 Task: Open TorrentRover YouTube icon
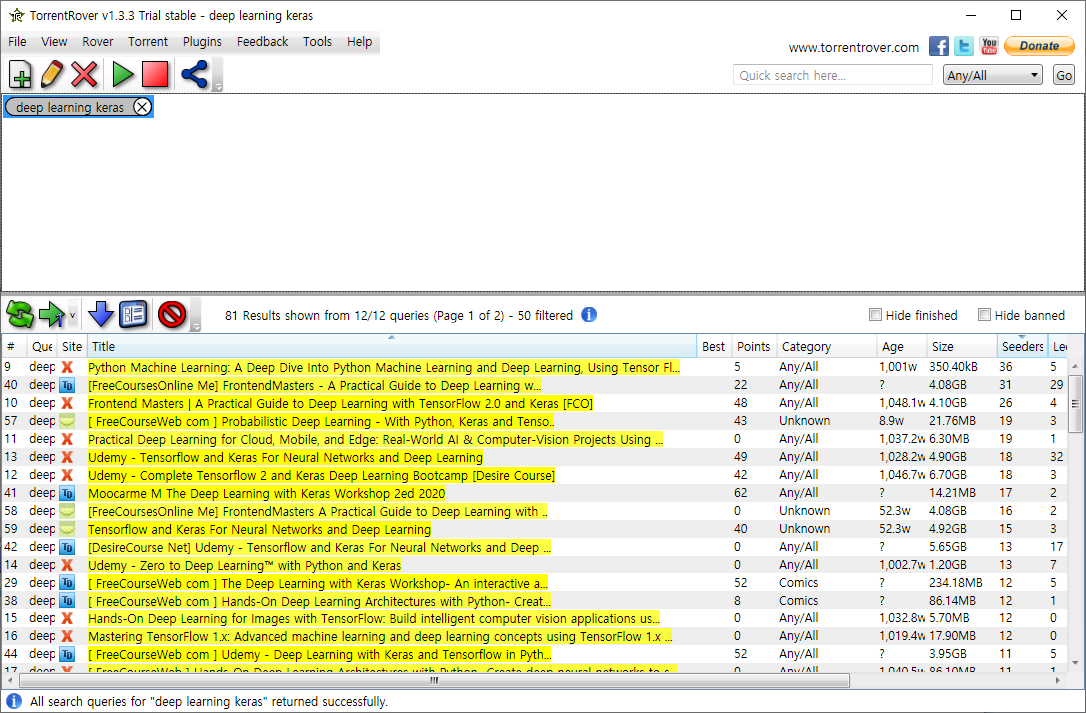coord(989,46)
